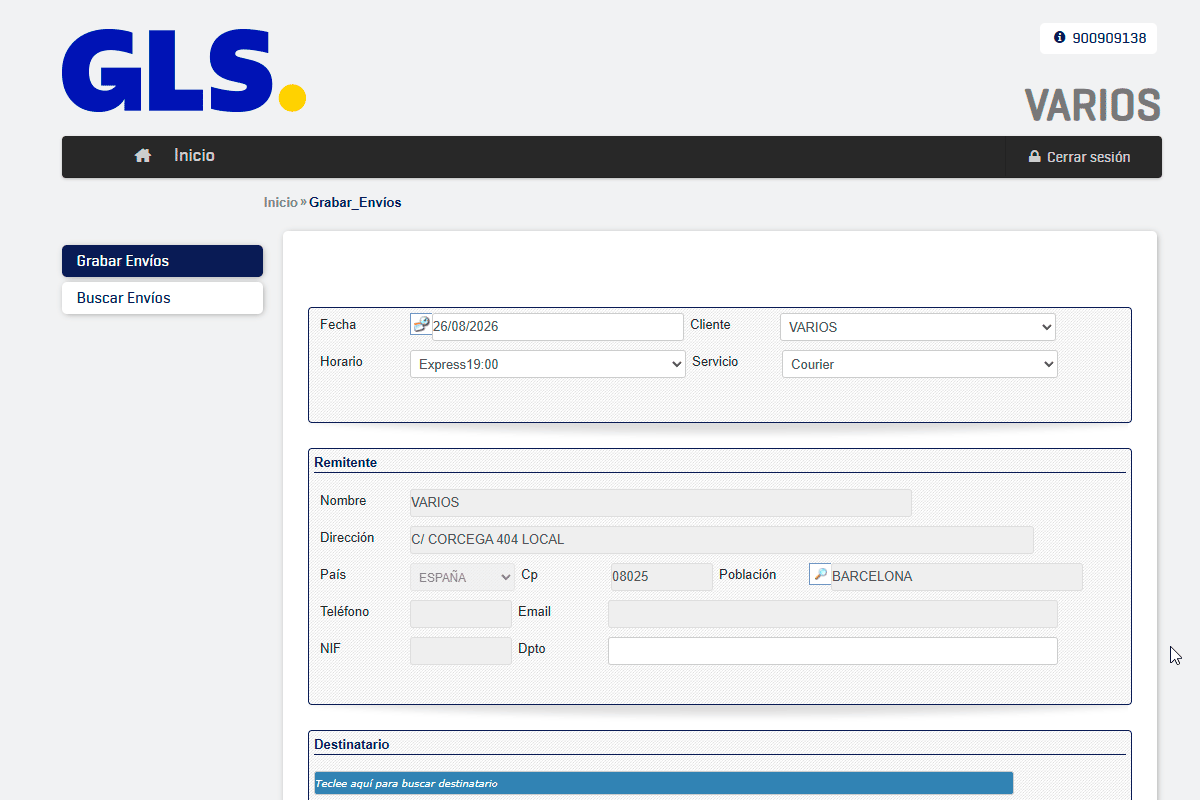1200x800 pixels.
Task: Open the País dropdown showing ESPAÑA
Action: pos(463,577)
